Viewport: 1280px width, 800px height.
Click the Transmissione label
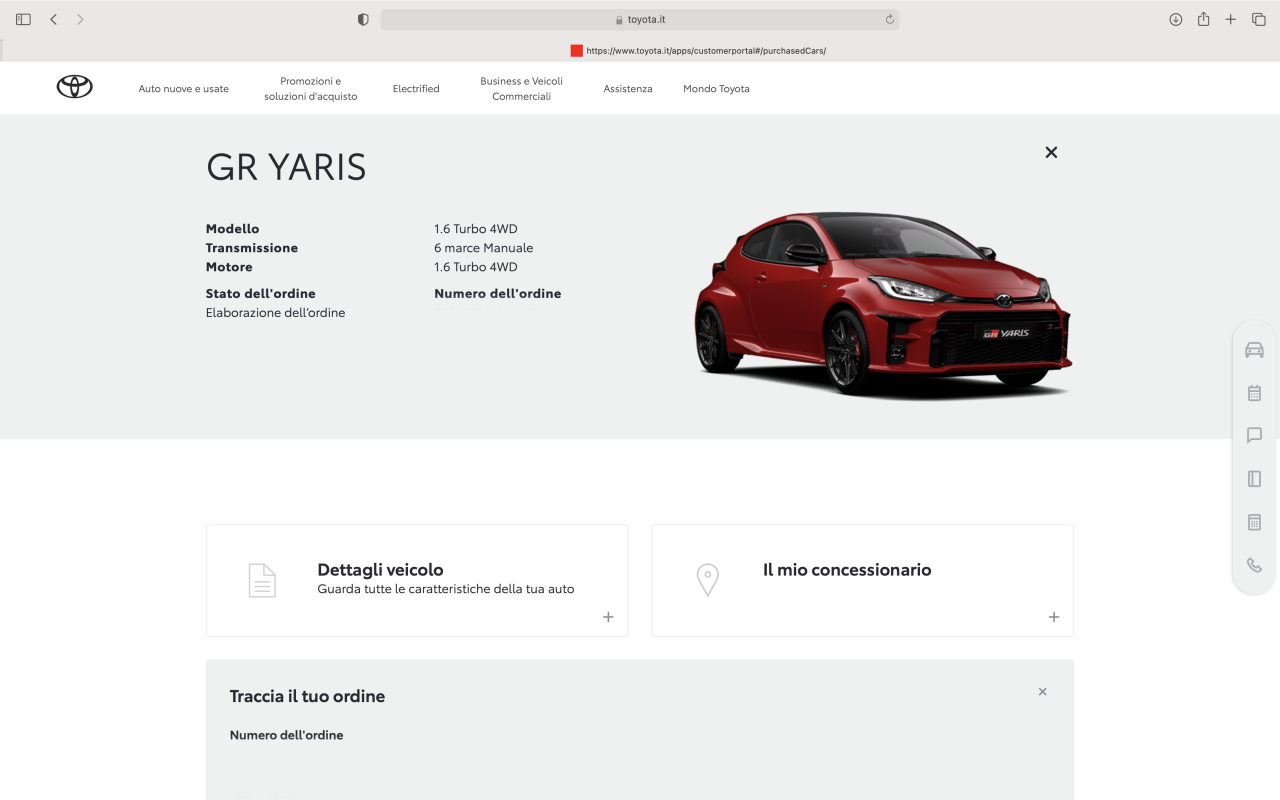[252, 248]
